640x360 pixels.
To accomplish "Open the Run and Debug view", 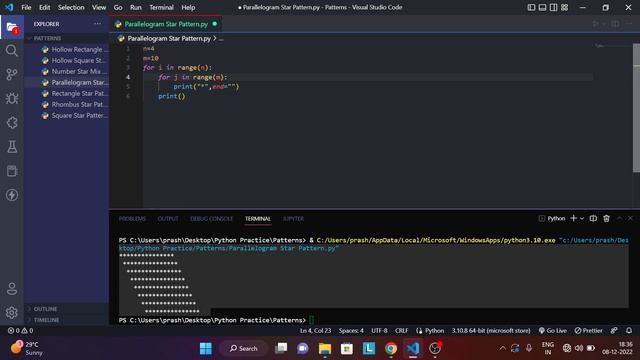I will point(12,98).
